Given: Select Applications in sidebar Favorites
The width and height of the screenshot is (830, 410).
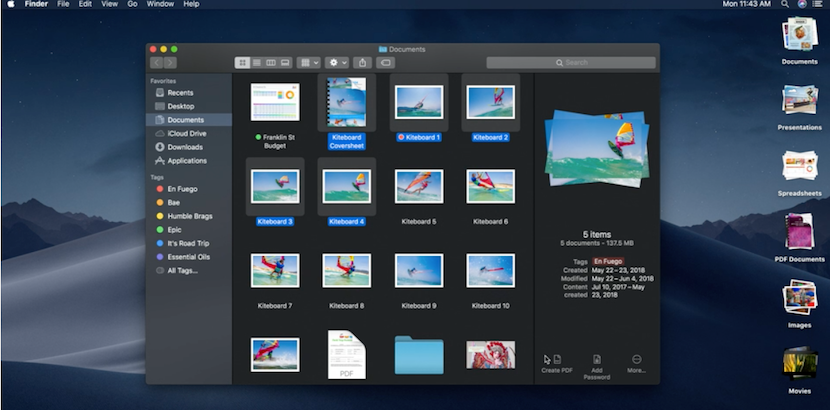Looking at the screenshot, I should [x=187, y=160].
